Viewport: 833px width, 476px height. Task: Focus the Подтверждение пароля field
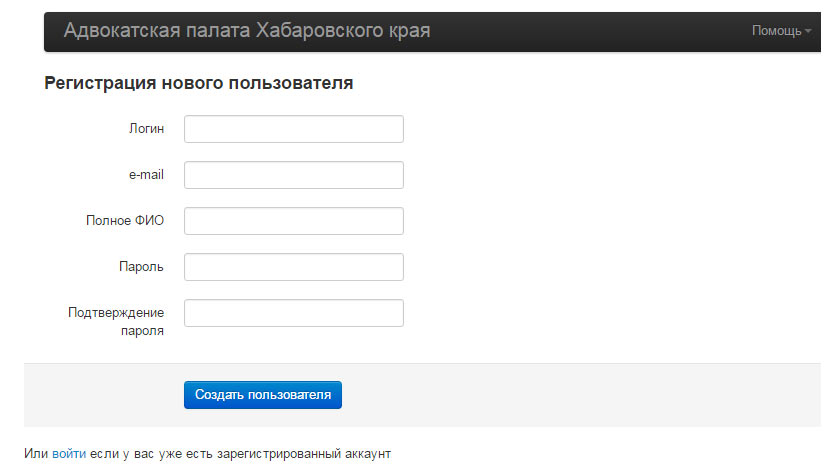[x=294, y=313]
